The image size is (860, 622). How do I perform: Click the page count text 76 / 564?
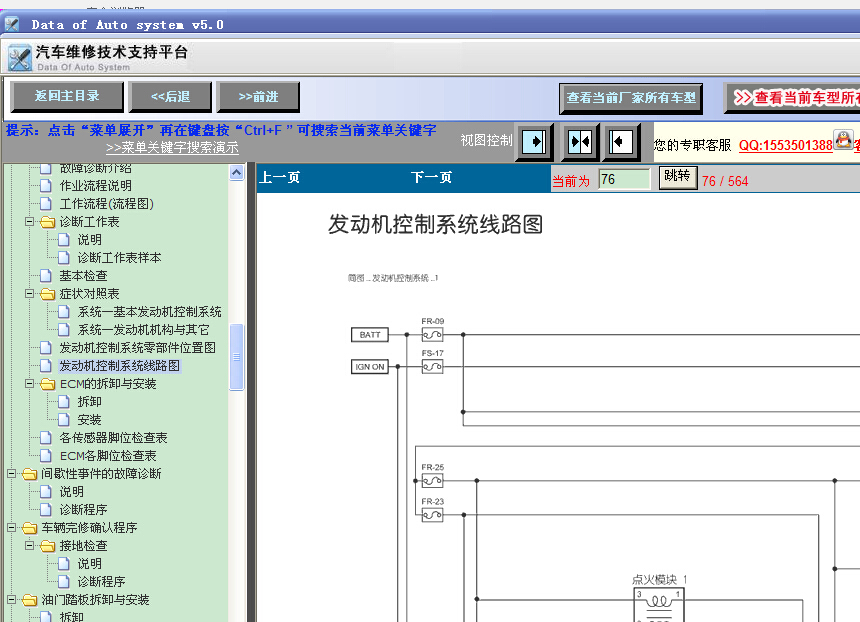[x=725, y=182]
